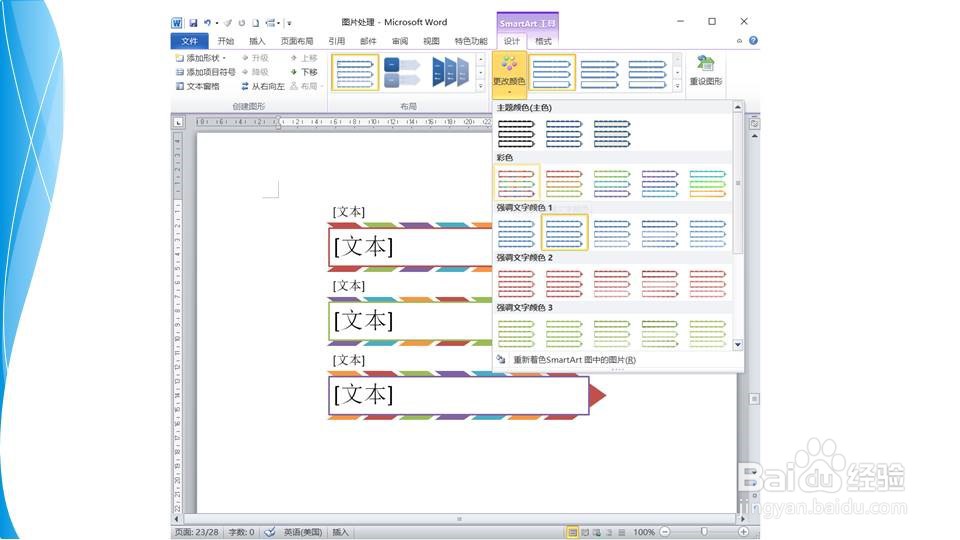The height and width of the screenshot is (540, 960).
Task: Choose first dark primary theme color option
Action: (x=516, y=133)
